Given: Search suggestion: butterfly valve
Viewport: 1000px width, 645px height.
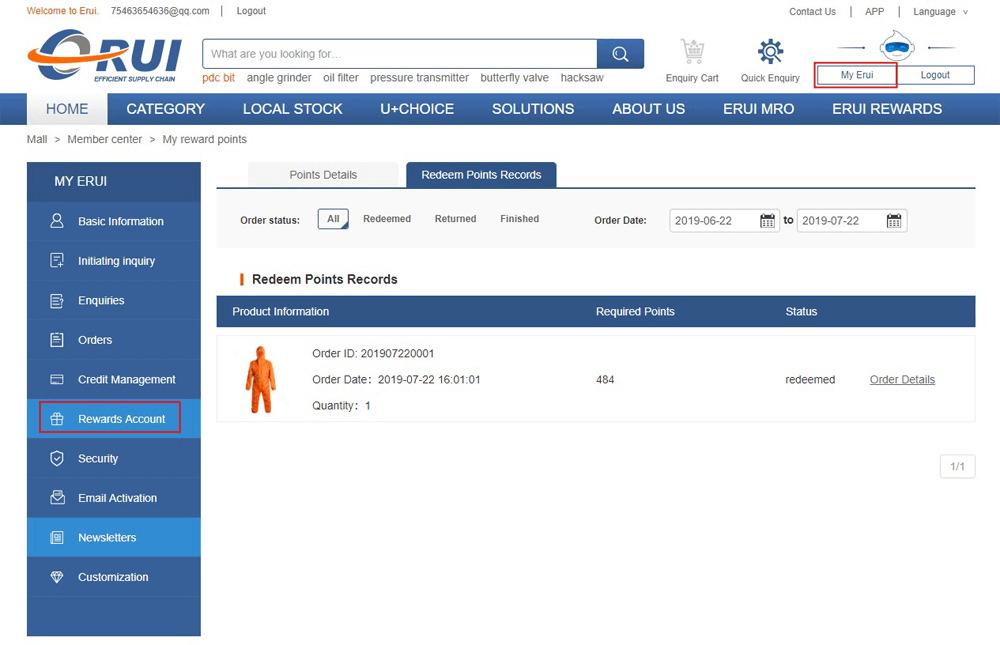Looking at the screenshot, I should pyautogui.click(x=515, y=78).
